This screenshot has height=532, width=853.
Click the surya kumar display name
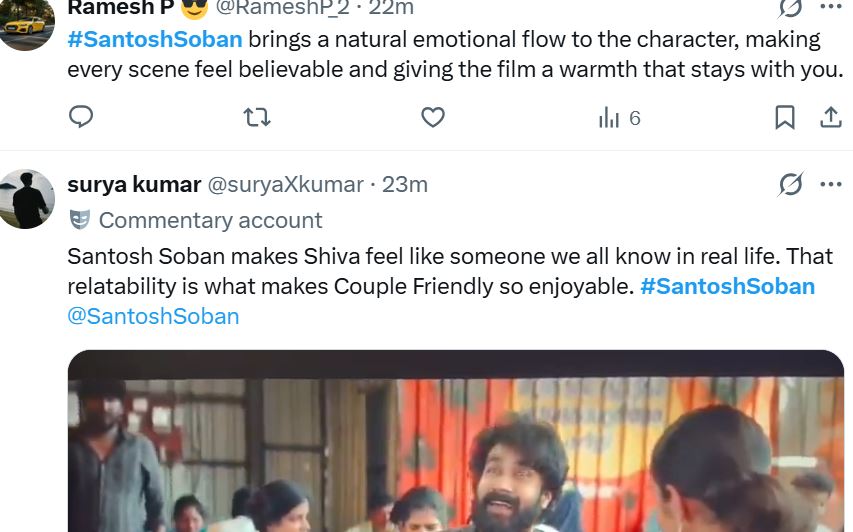coord(134,184)
